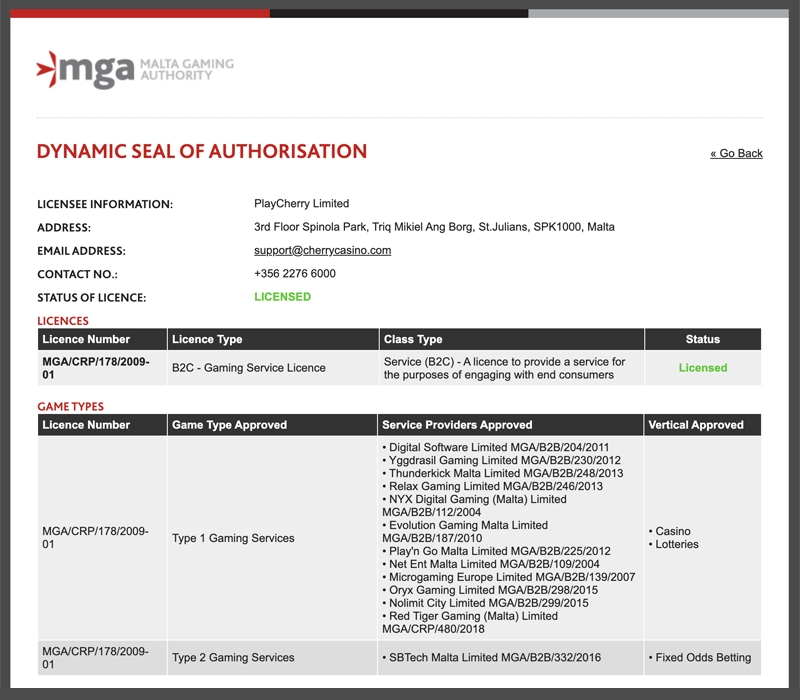Click the Game Type Approved column header
Viewport: 800px width, 700px height.
point(229,425)
